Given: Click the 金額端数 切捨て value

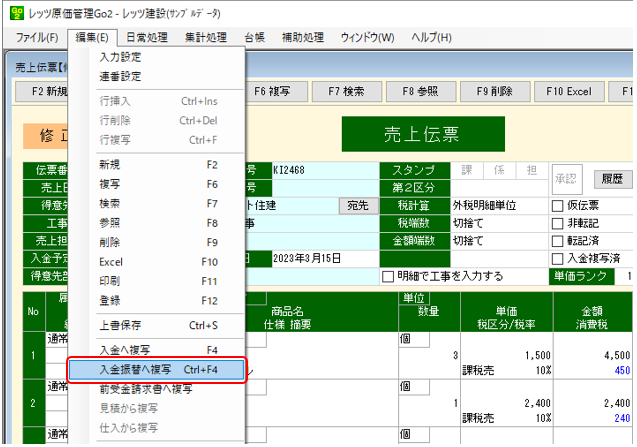Looking at the screenshot, I should (x=499, y=241).
